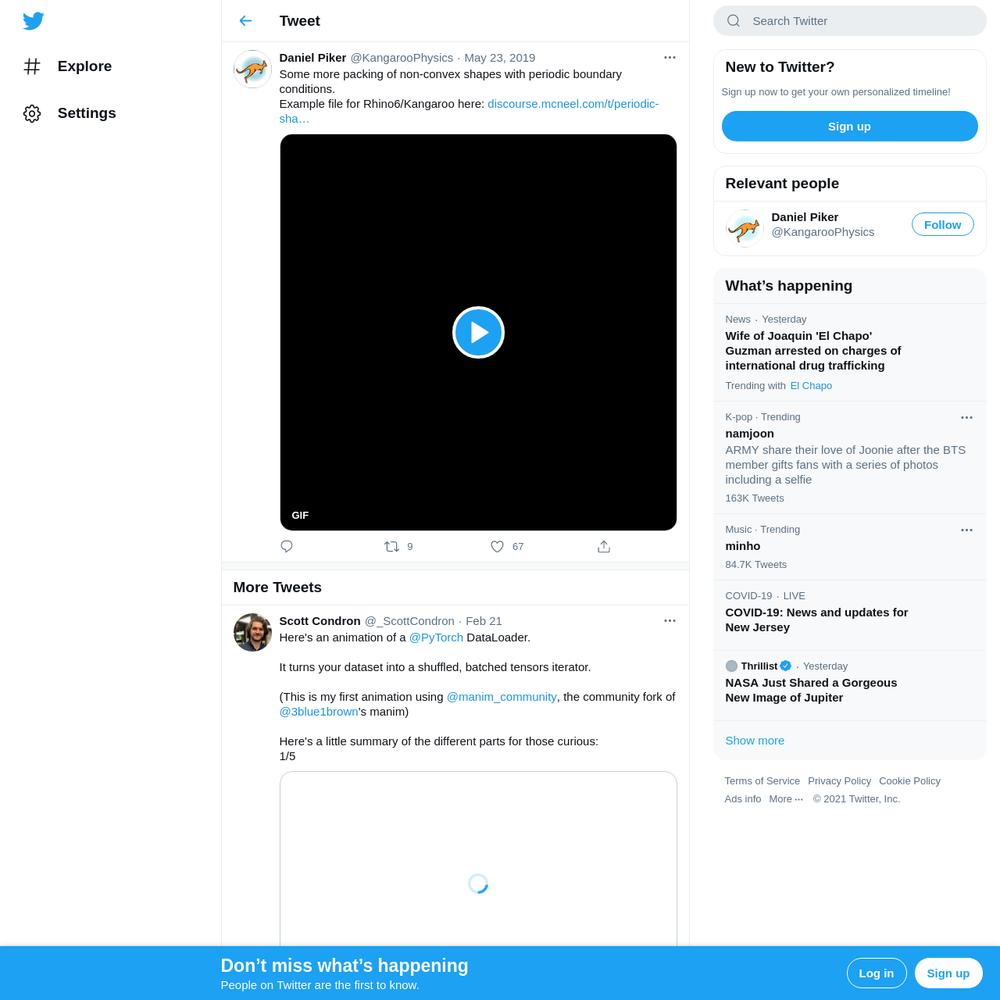Open the Scott Condron name link
The image size is (1000, 1000).
click(320, 621)
